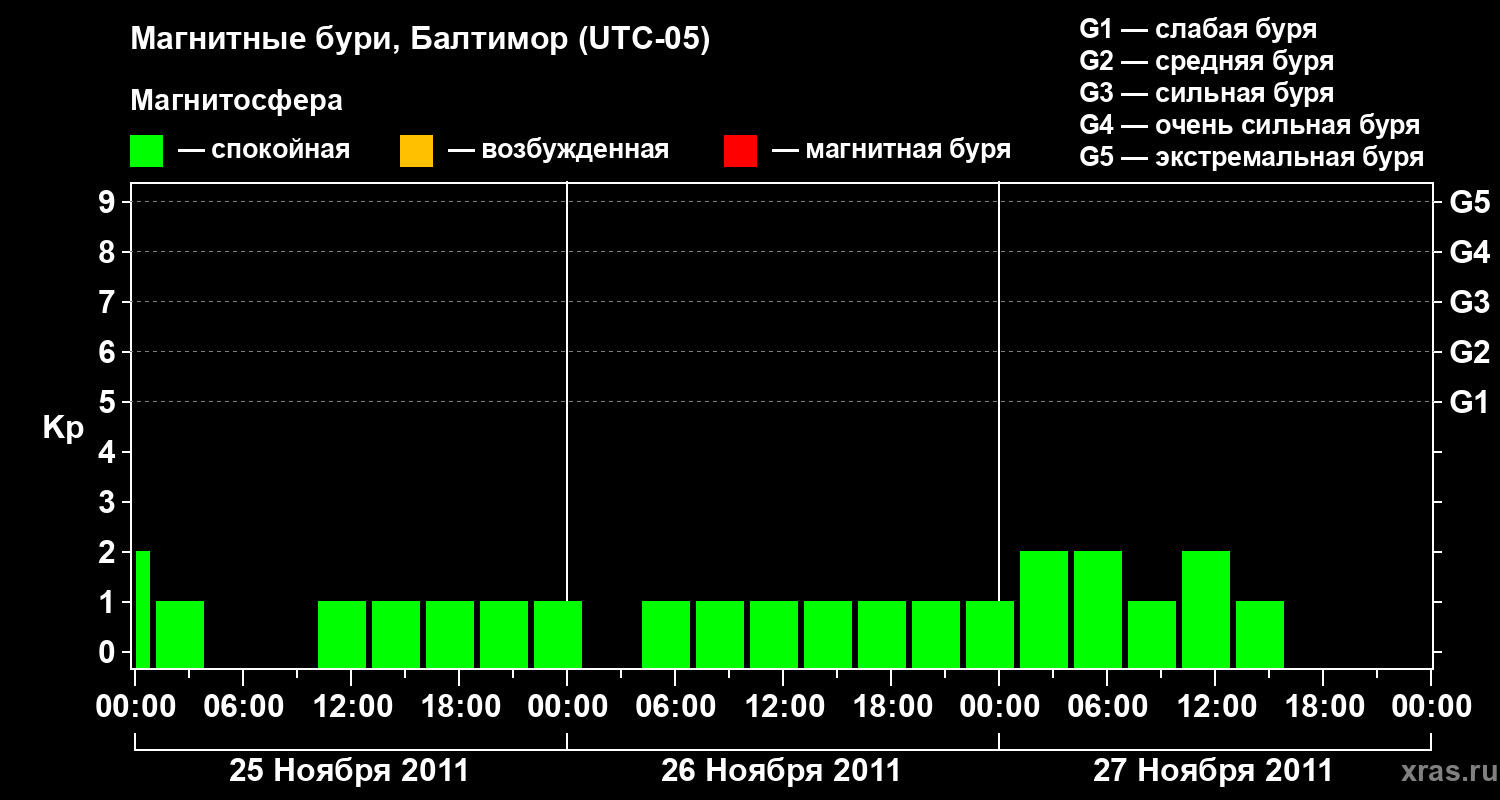Click the Kp 2 bar at 06:00 on 27 November
Screen dimensions: 1500x800
tap(1098, 609)
